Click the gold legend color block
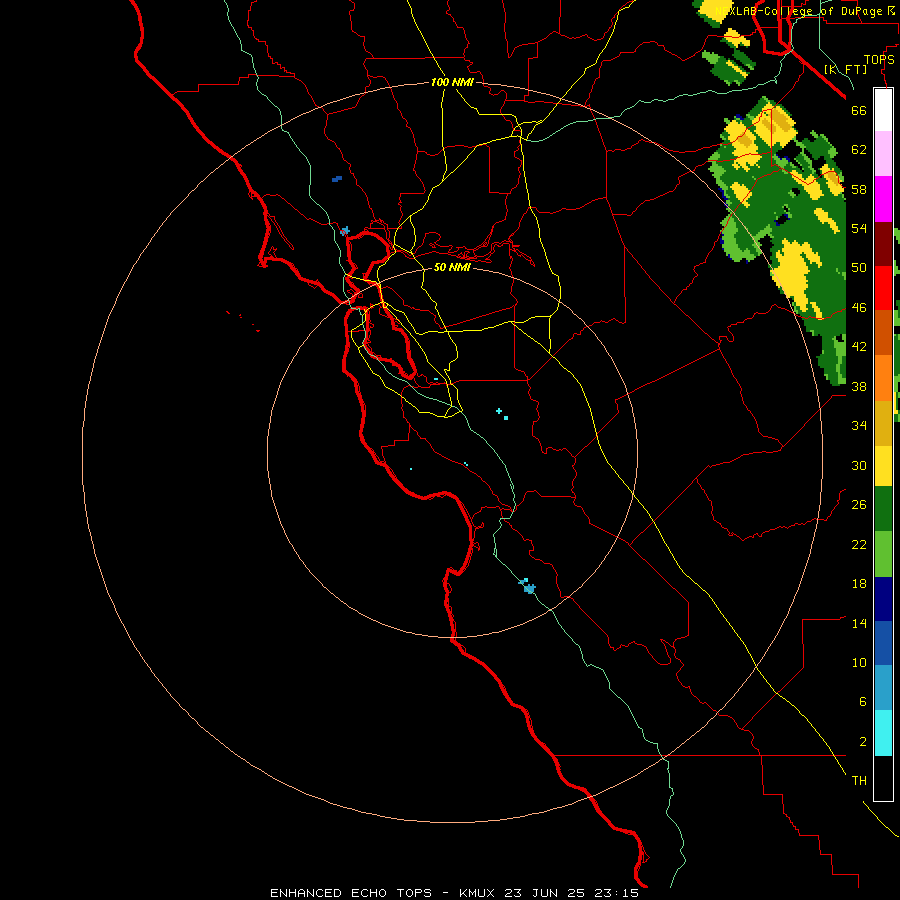 883,424
